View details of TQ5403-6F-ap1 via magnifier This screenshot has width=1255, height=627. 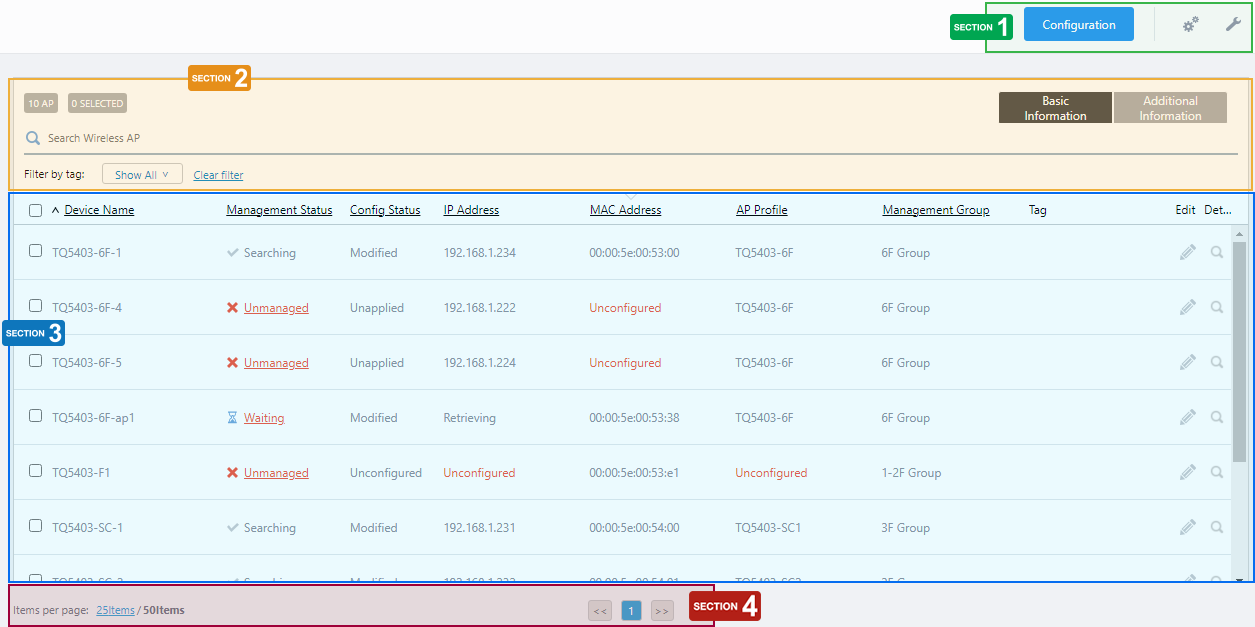pos(1217,418)
